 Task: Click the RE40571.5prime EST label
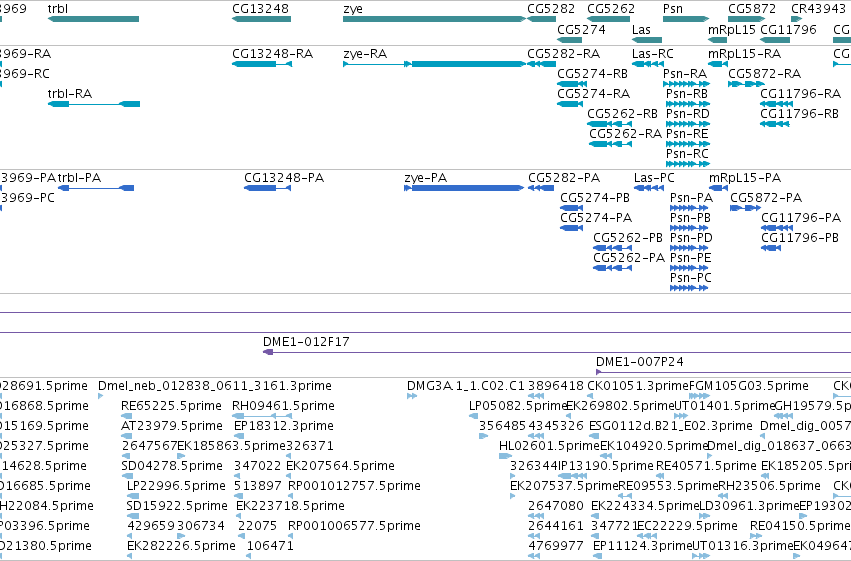pos(706,466)
